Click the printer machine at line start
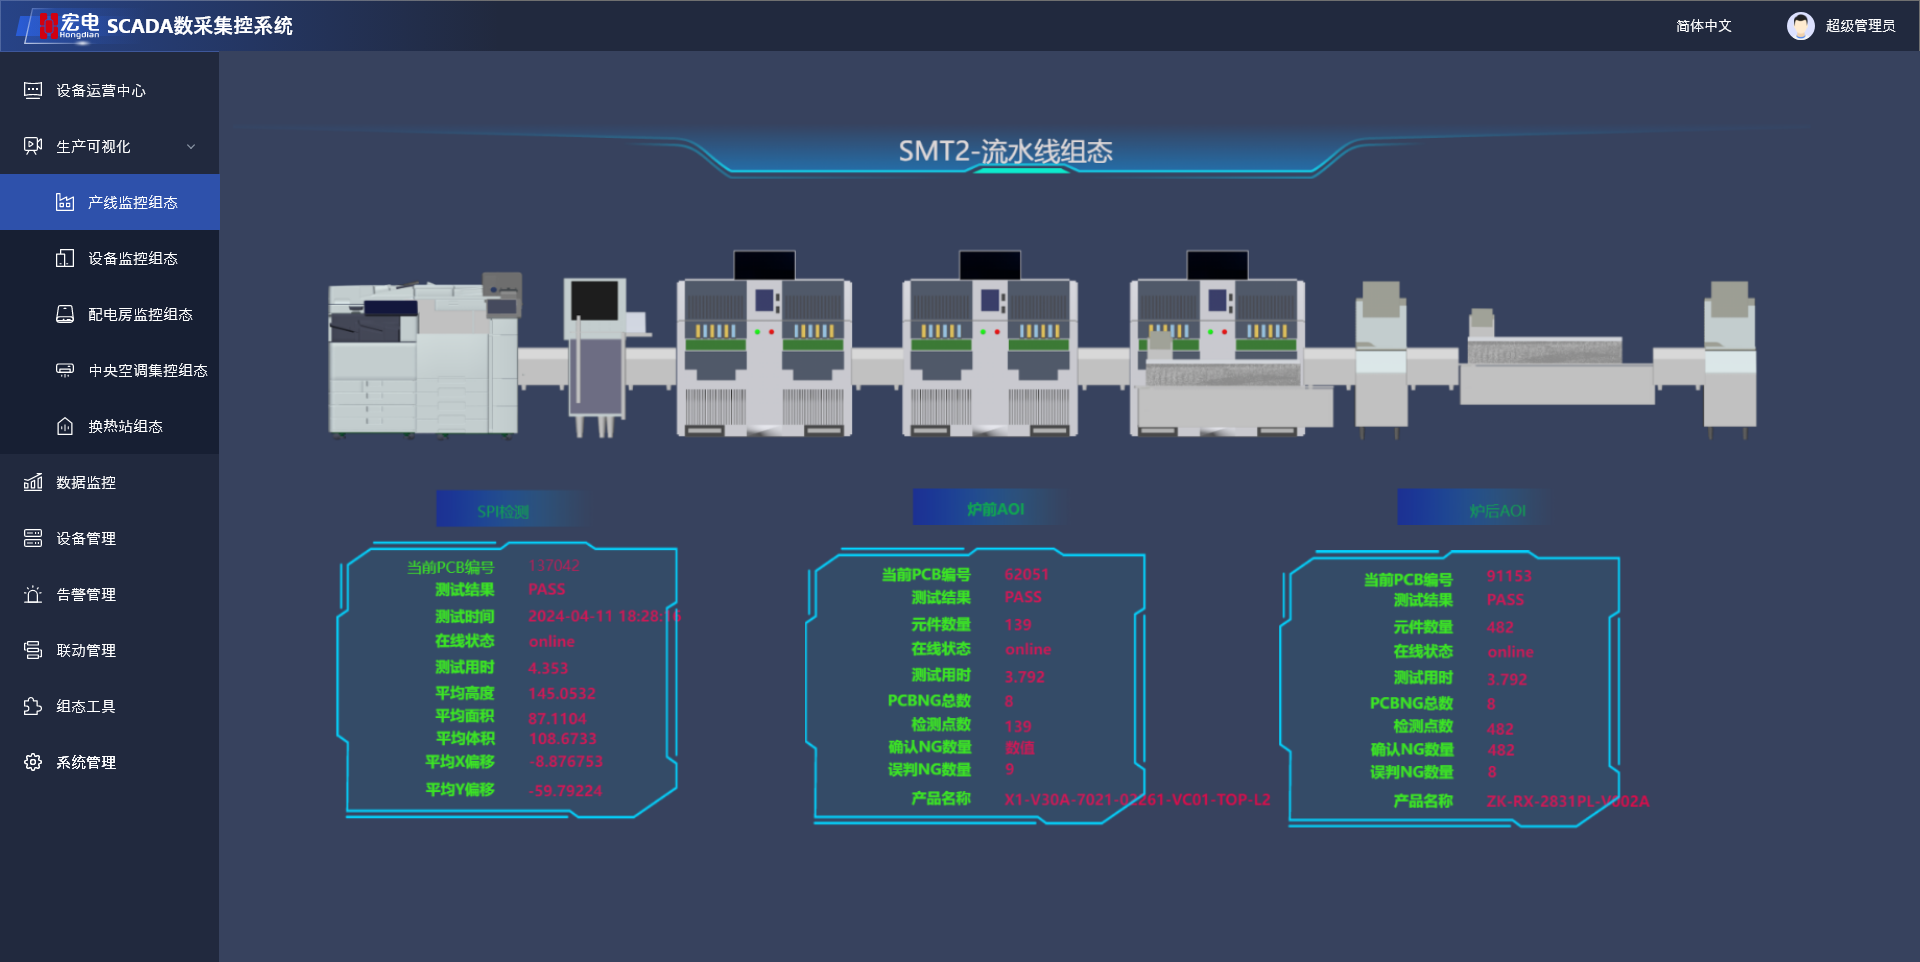 [424, 360]
